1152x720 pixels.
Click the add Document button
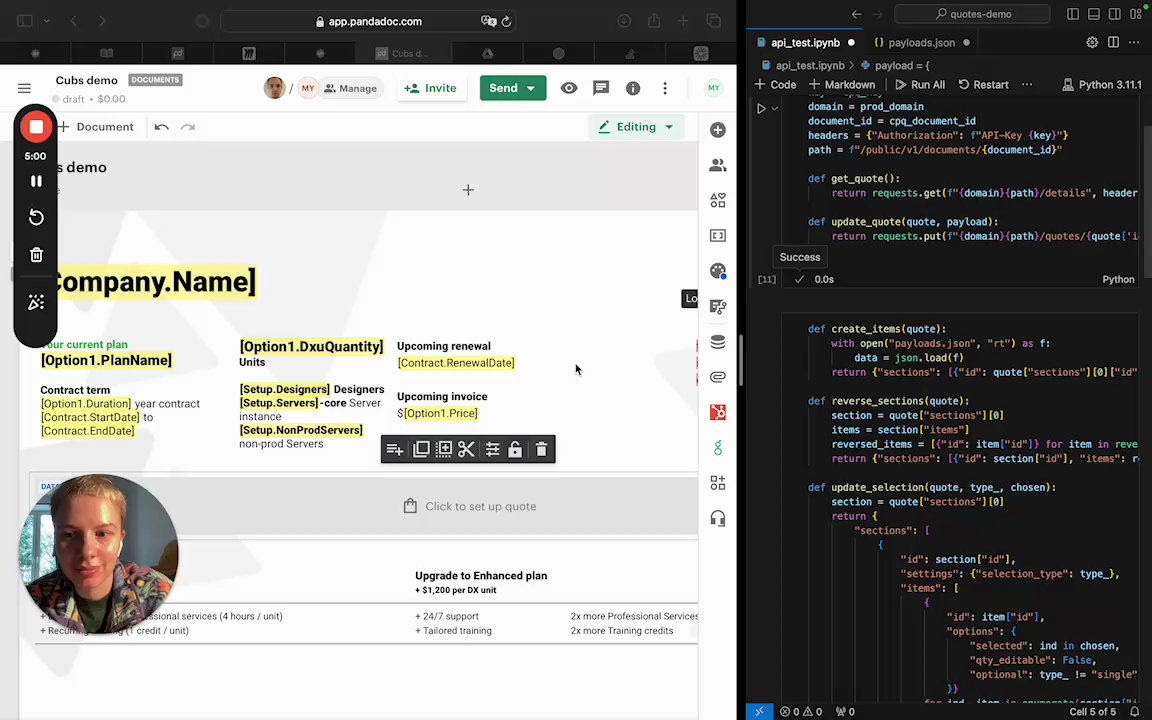point(96,127)
